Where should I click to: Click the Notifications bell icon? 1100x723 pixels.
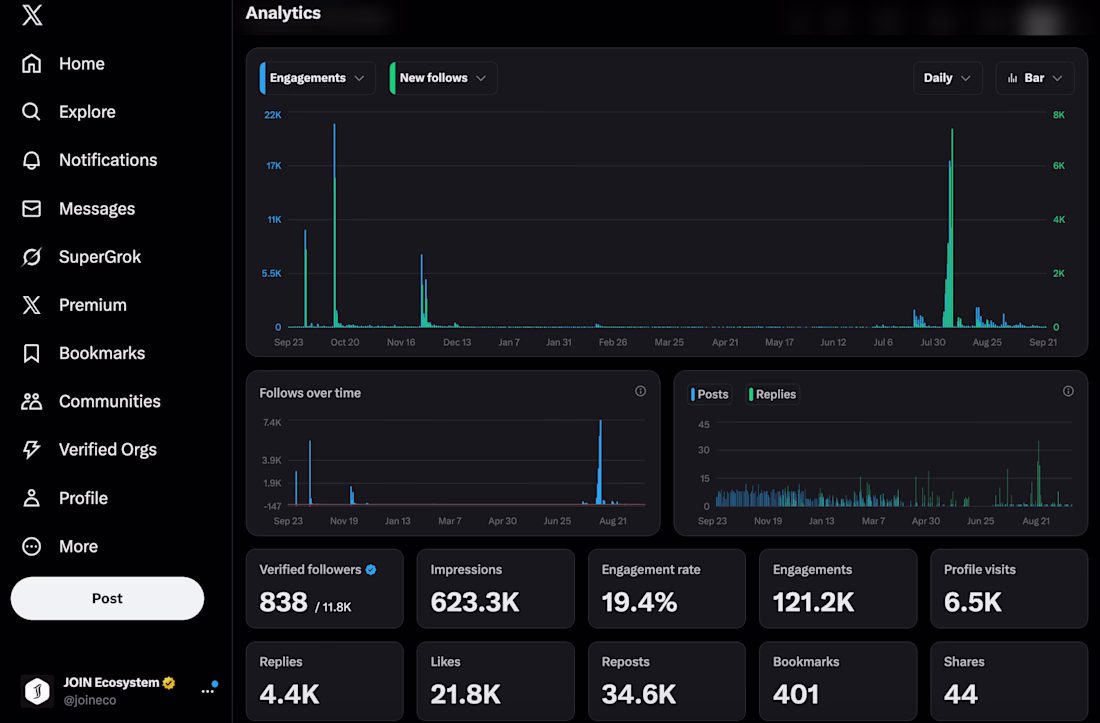pyautogui.click(x=32, y=160)
